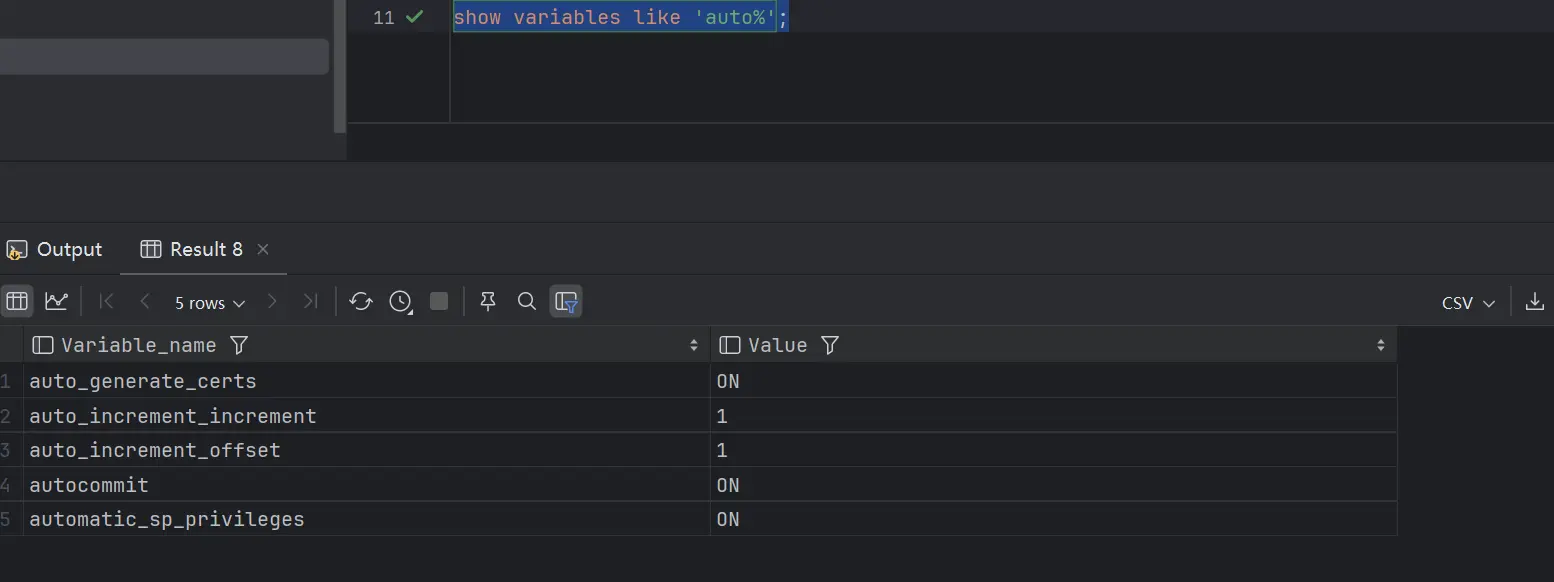The width and height of the screenshot is (1554, 582).
Task: Switch to the Output tab
Action: click(55, 249)
